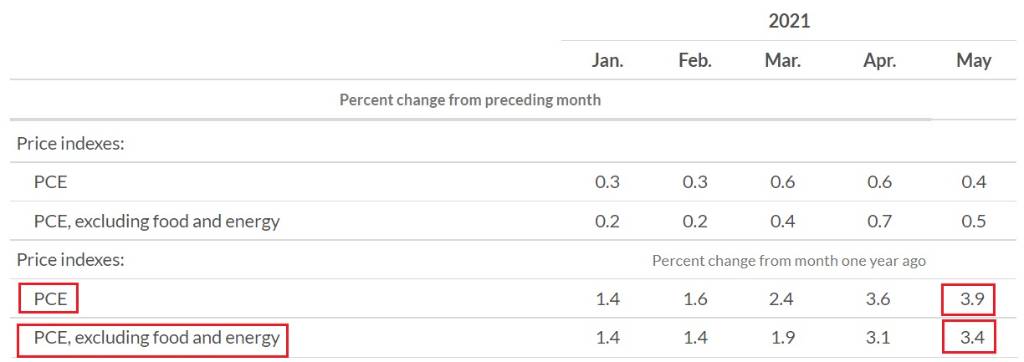1024x362 pixels.
Task: Click the 2.4 yearly PCE March value
Action: tap(782, 299)
